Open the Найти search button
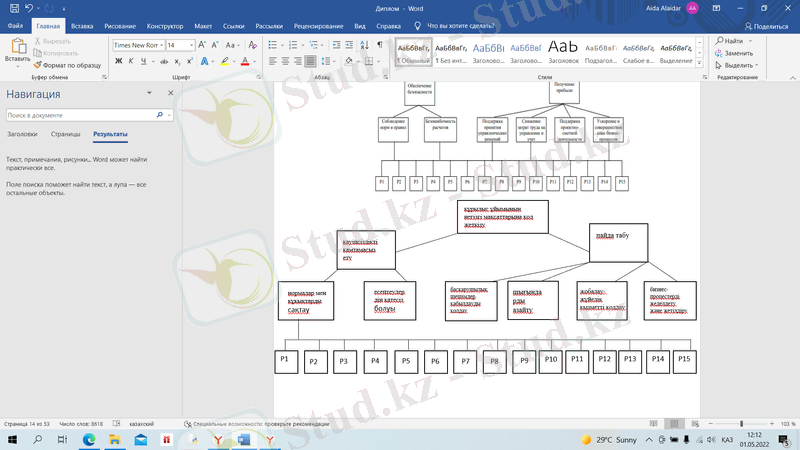Viewport: 800px width, 450px height. (729, 41)
